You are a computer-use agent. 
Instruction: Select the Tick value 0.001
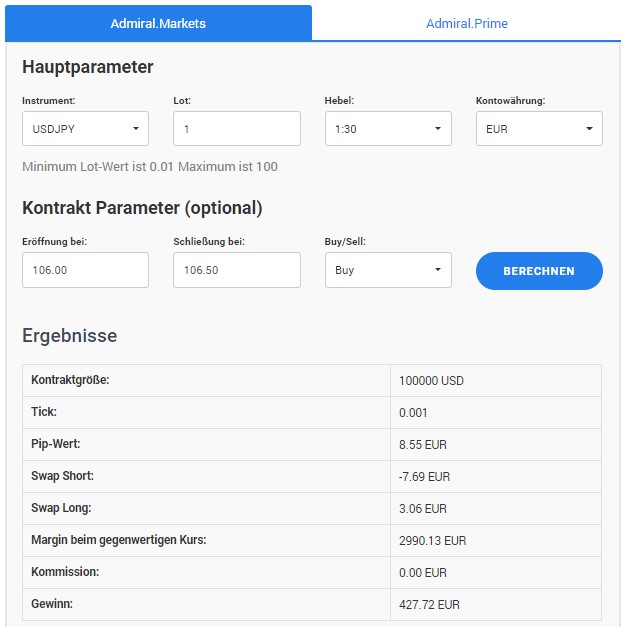pos(412,413)
